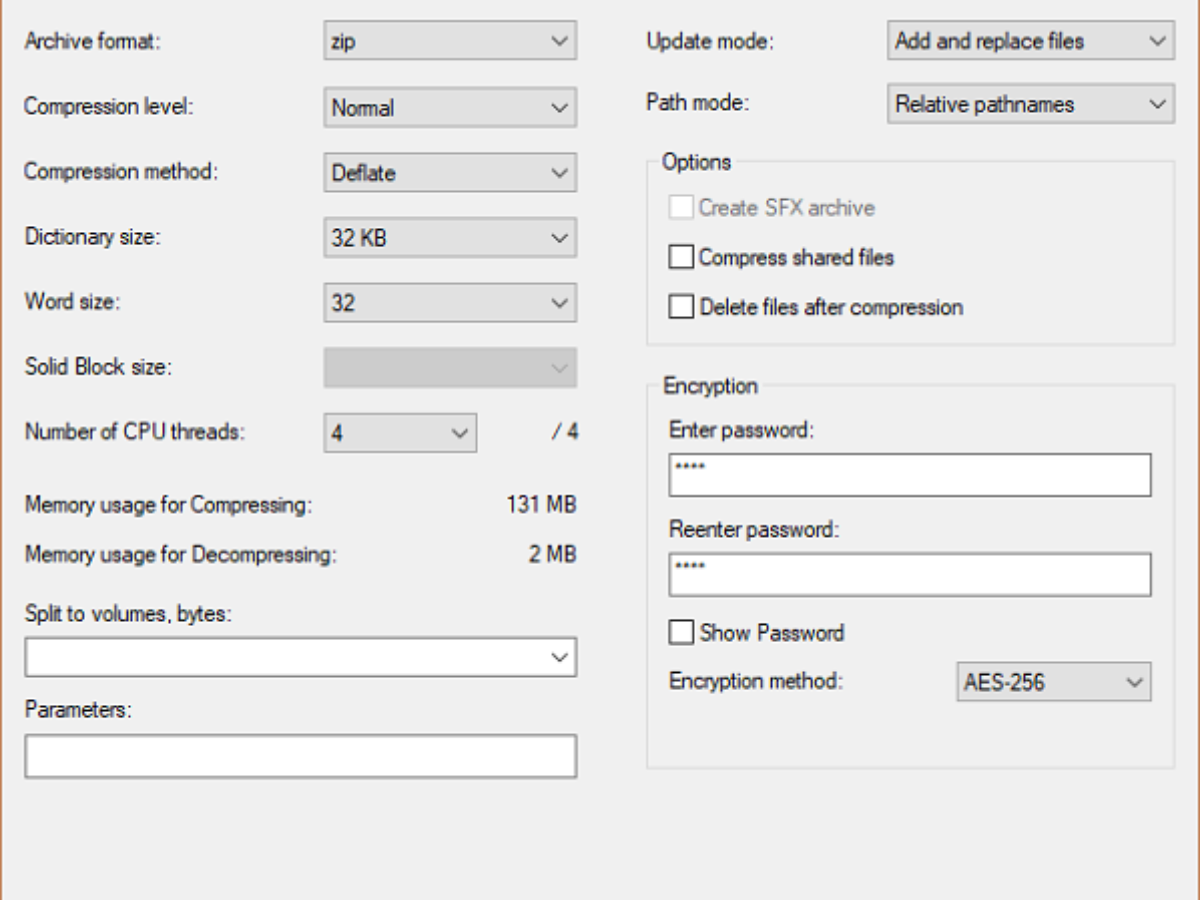Open the Compression method dropdown
Viewport: 1200px width, 900px height.
click(x=450, y=172)
